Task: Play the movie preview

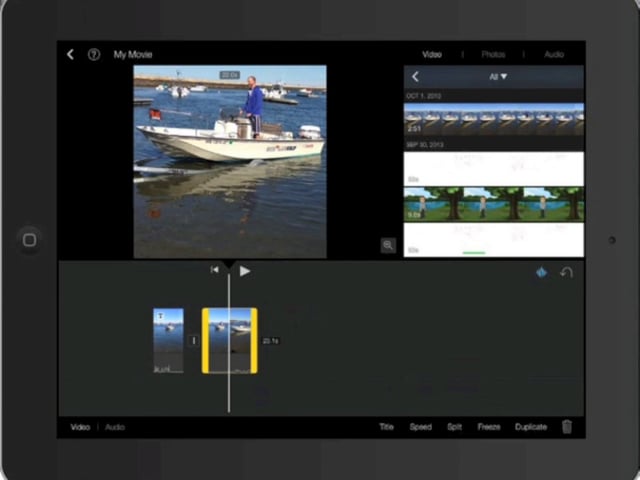Action: [x=244, y=271]
